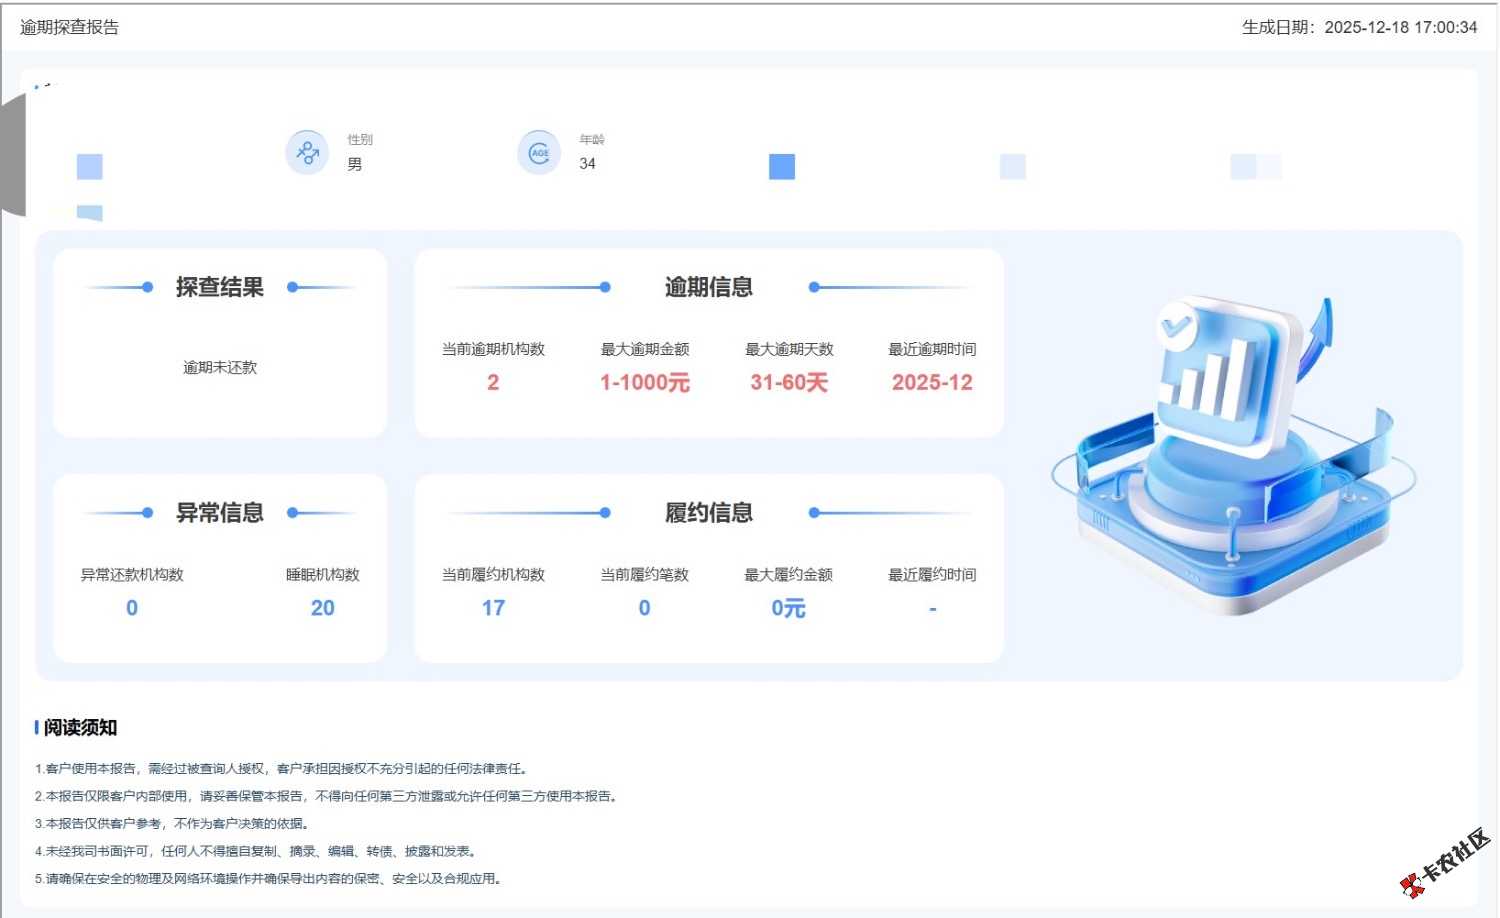Click the 当前逾期机构数 value 2
Screen dimensions: 1500x918
pyautogui.click(x=493, y=382)
